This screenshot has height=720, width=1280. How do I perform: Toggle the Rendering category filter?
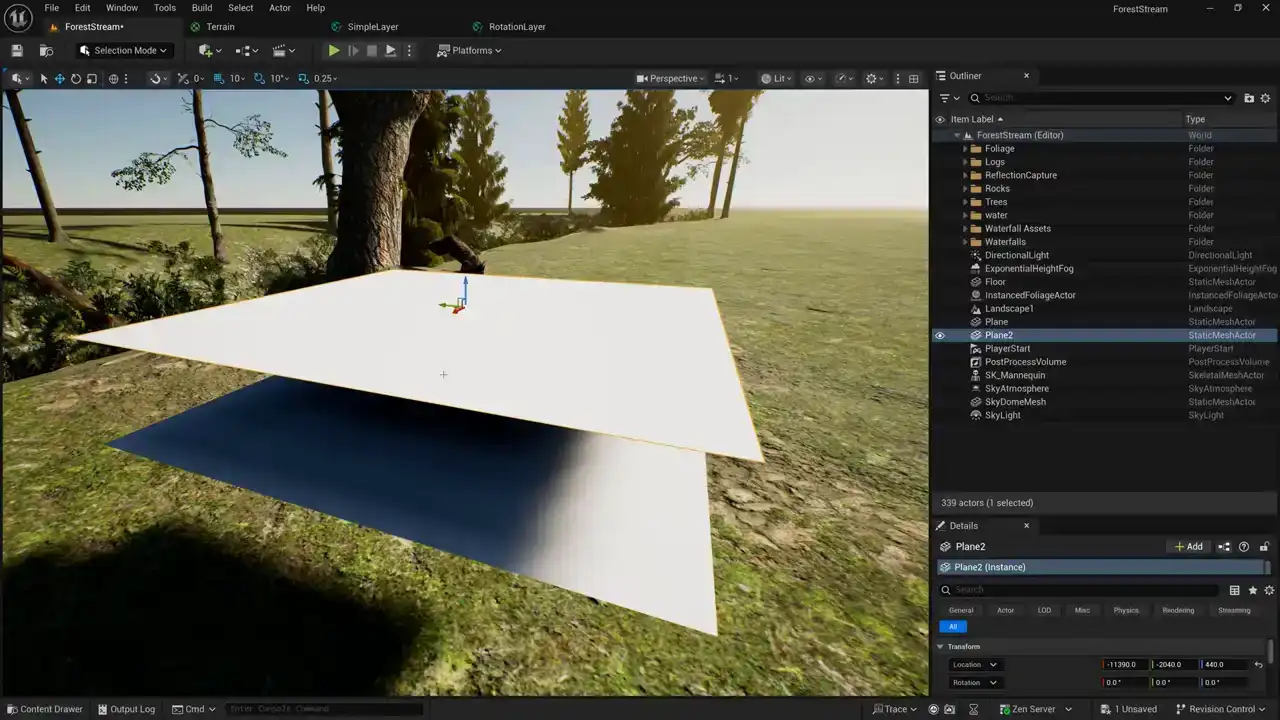point(1178,610)
